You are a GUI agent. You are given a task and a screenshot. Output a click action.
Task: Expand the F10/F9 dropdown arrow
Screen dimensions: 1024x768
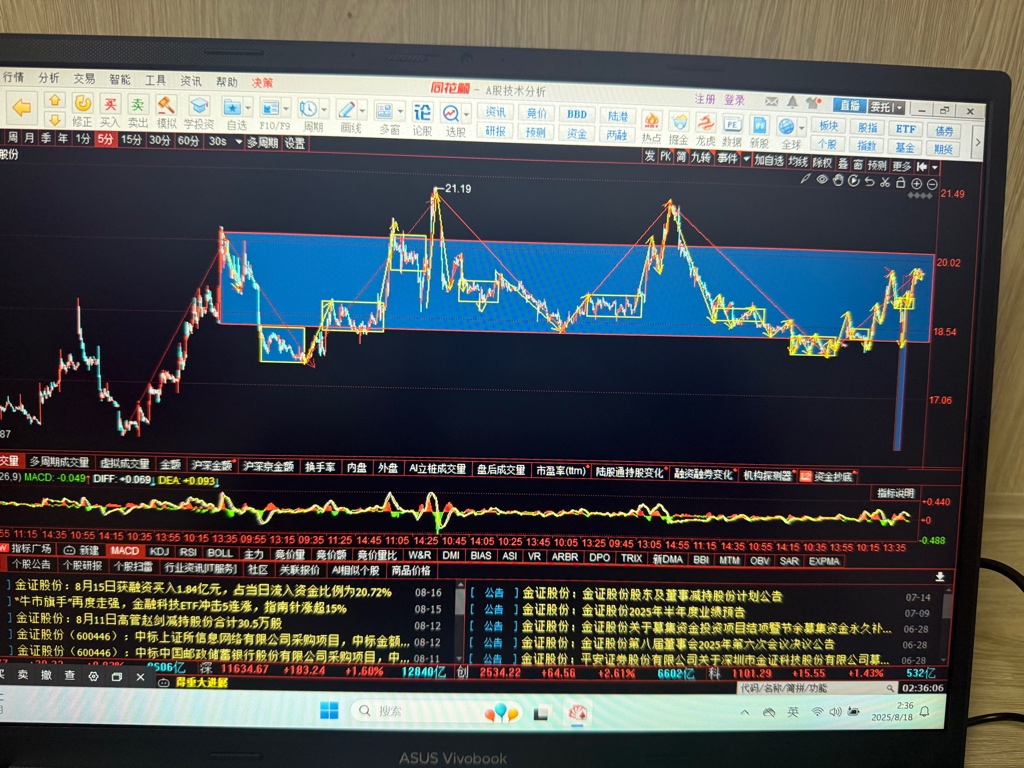[x=285, y=108]
